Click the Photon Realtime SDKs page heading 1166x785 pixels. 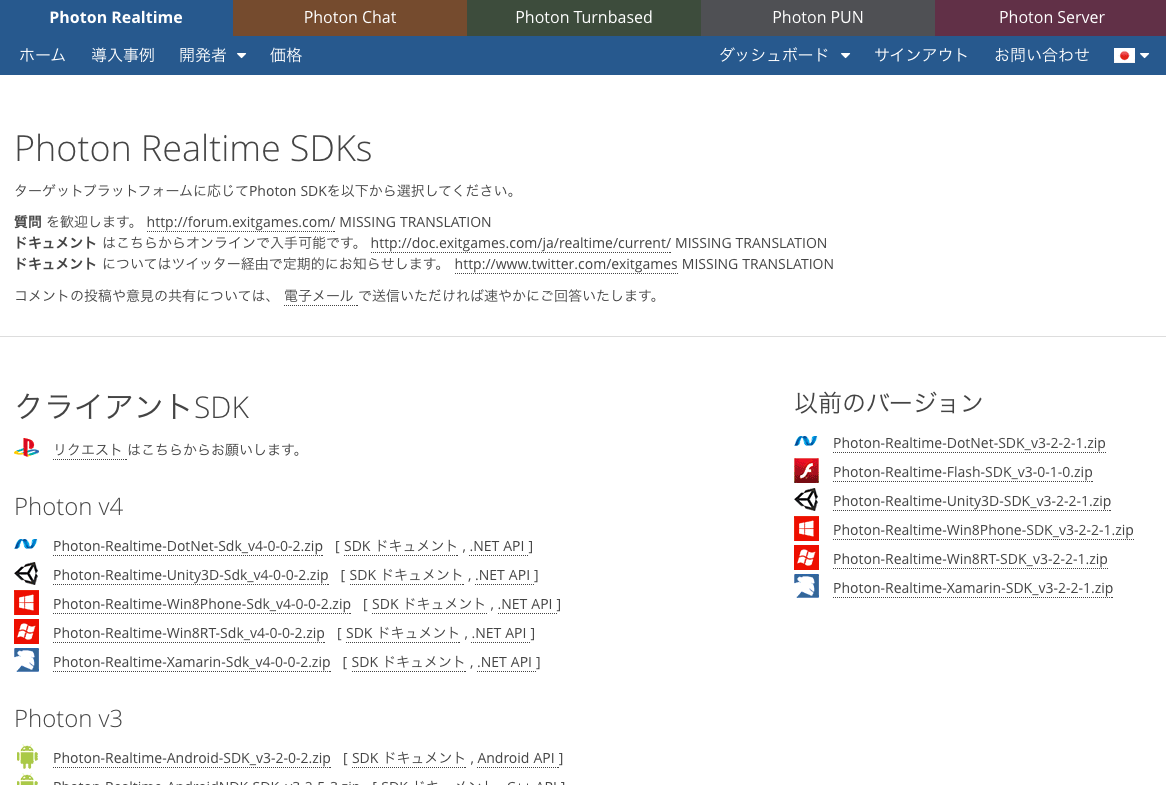point(193,149)
